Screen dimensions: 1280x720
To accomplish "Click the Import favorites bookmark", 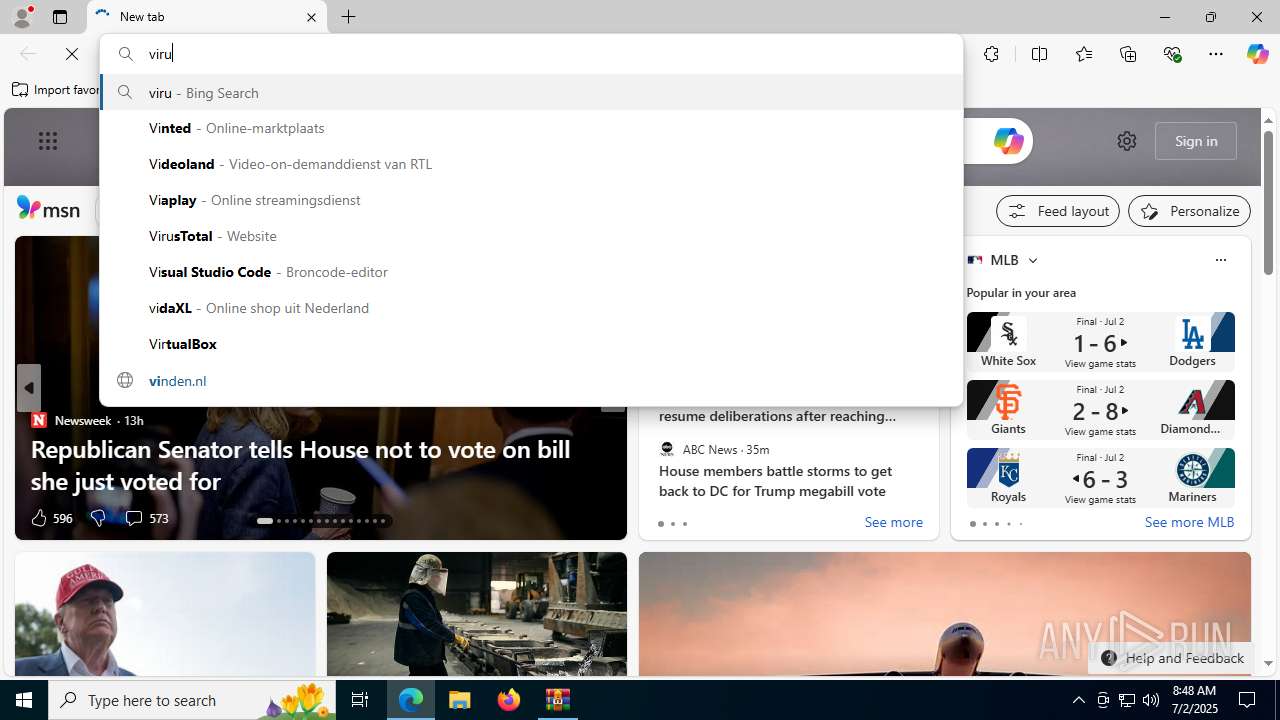I will tap(56, 90).
